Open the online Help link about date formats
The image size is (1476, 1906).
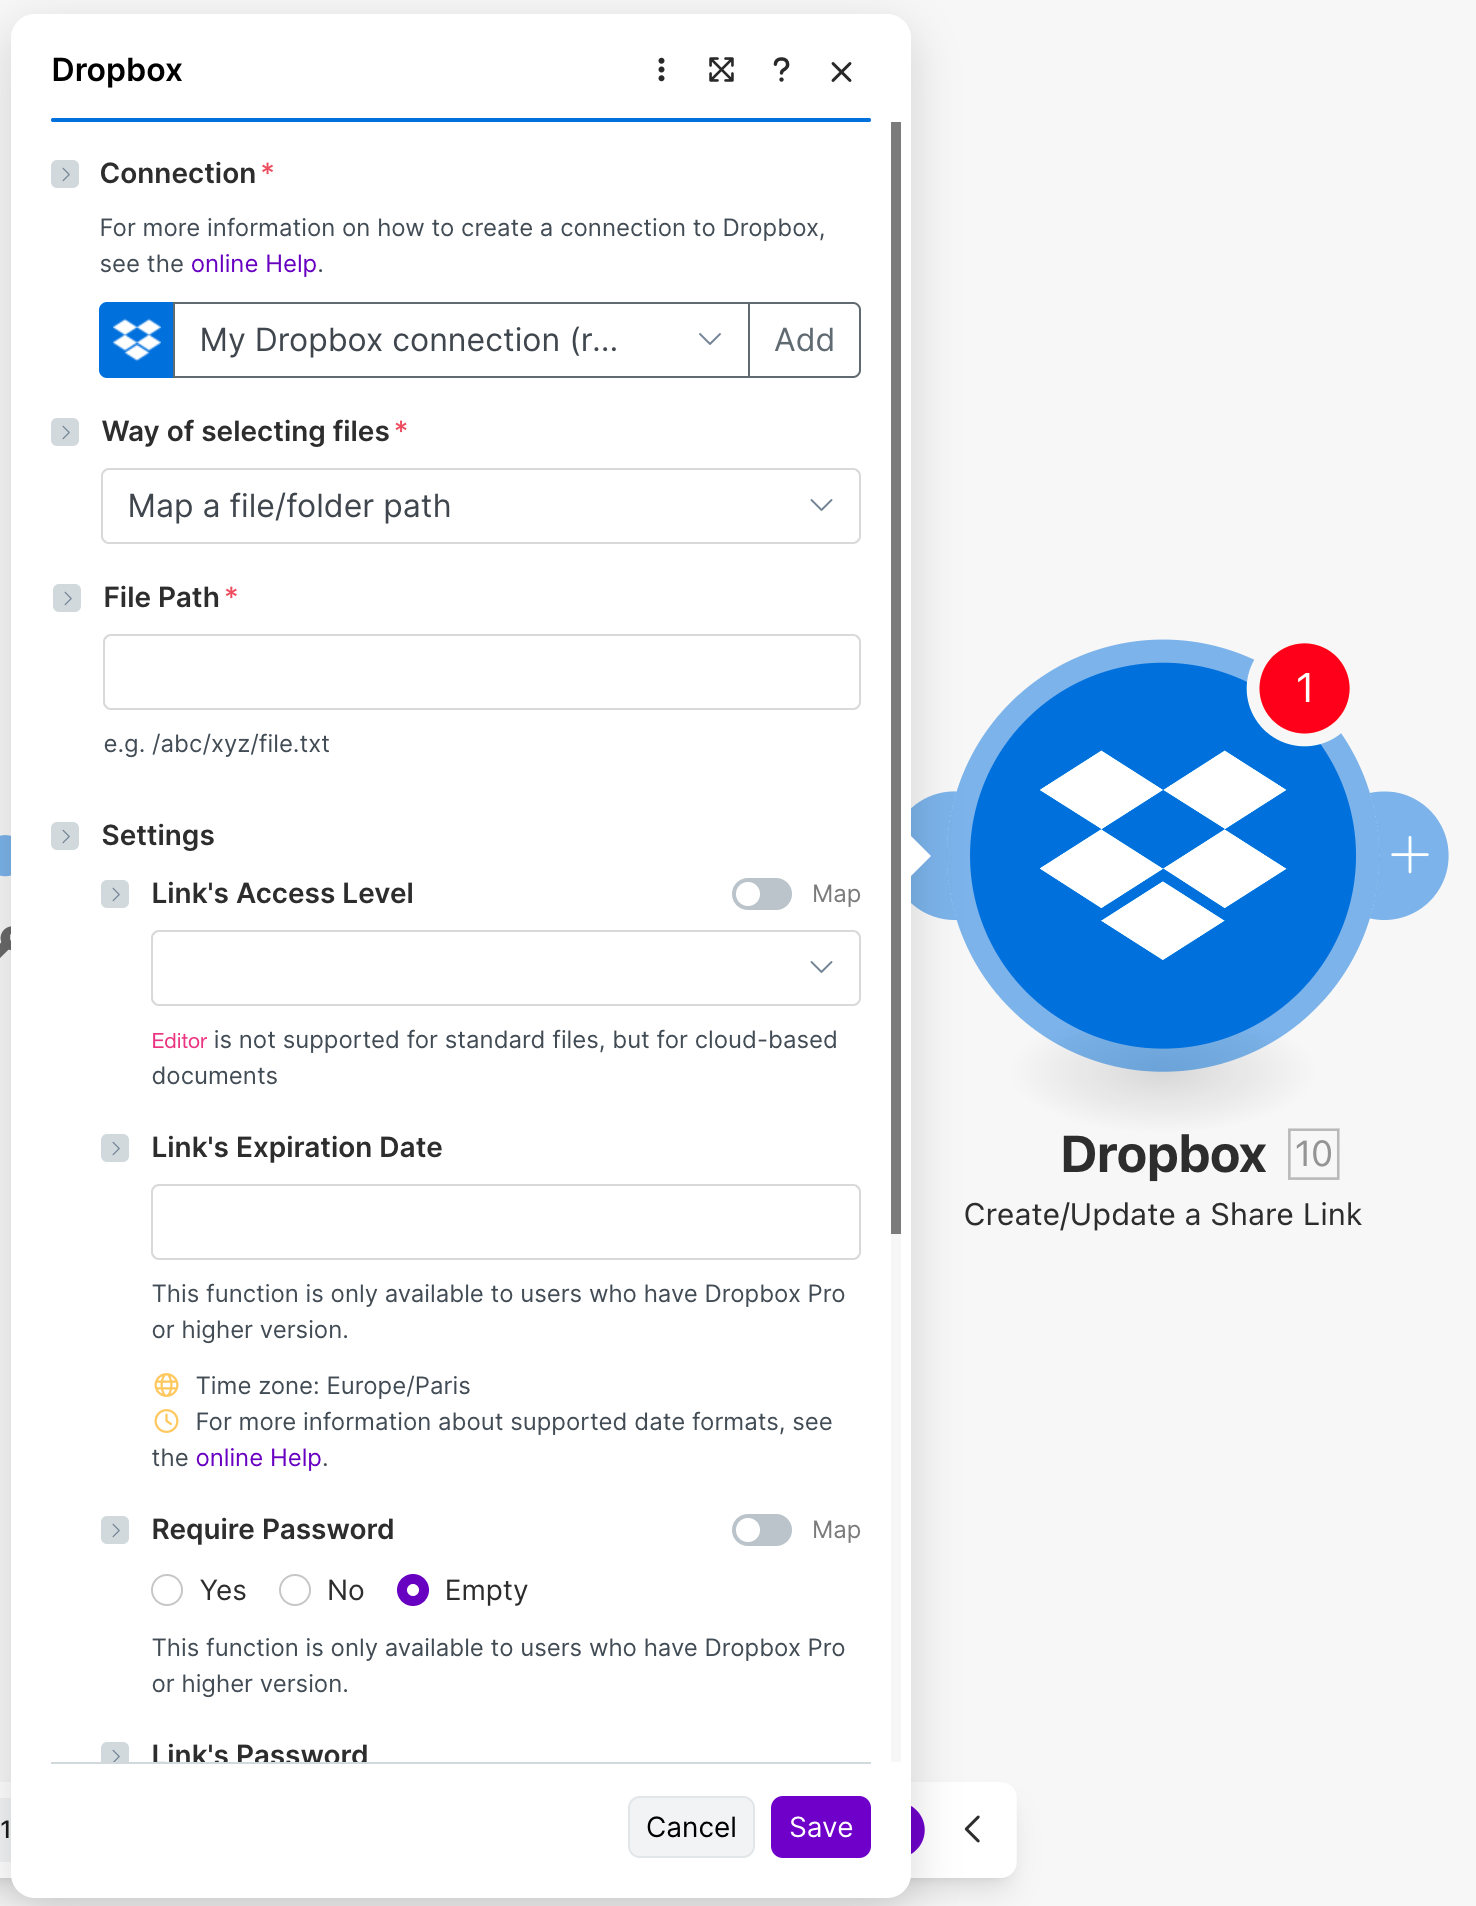tap(259, 1458)
